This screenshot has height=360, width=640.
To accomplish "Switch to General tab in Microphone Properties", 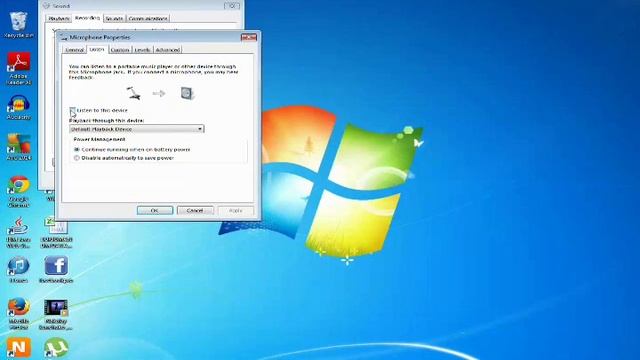I will 75,50.
